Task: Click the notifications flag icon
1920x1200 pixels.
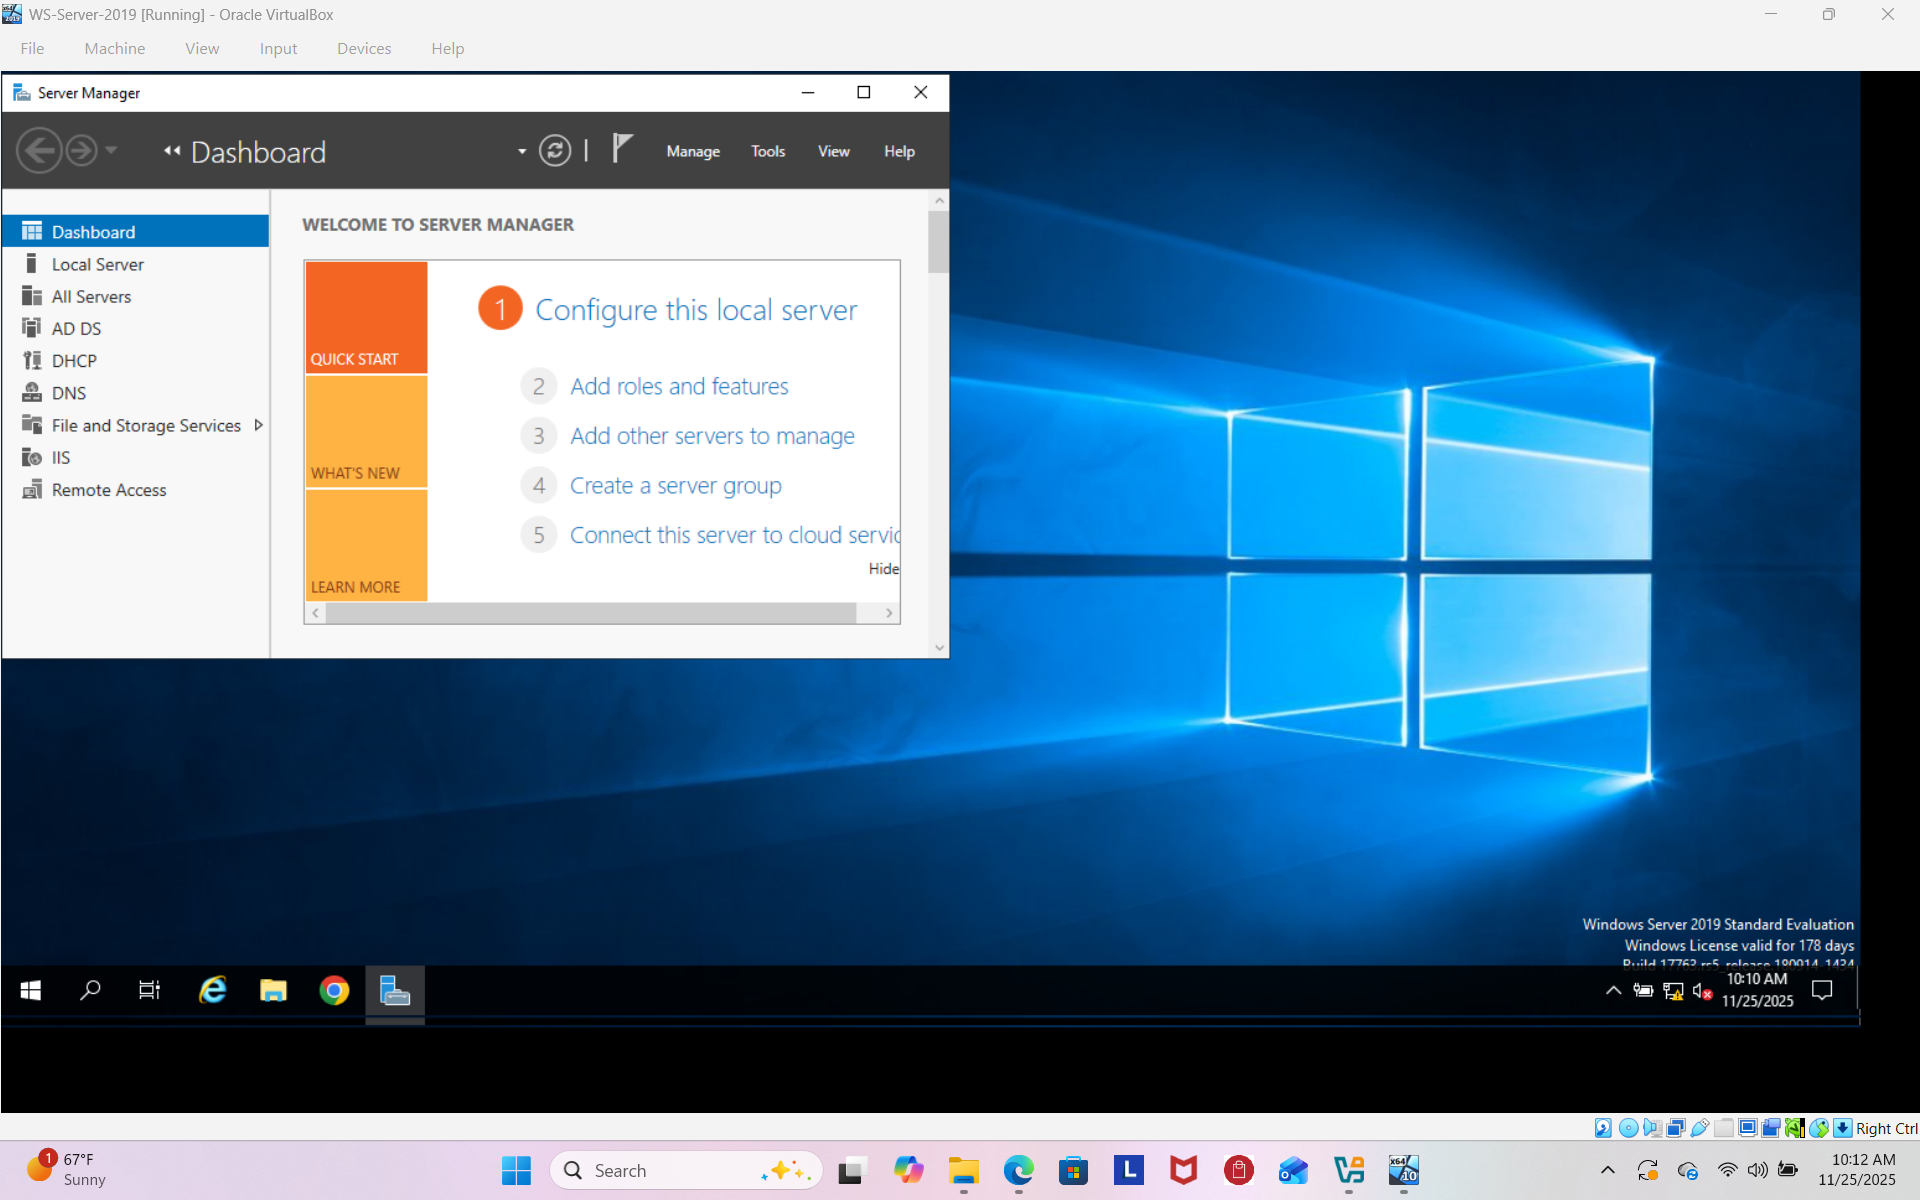Action: [x=622, y=149]
